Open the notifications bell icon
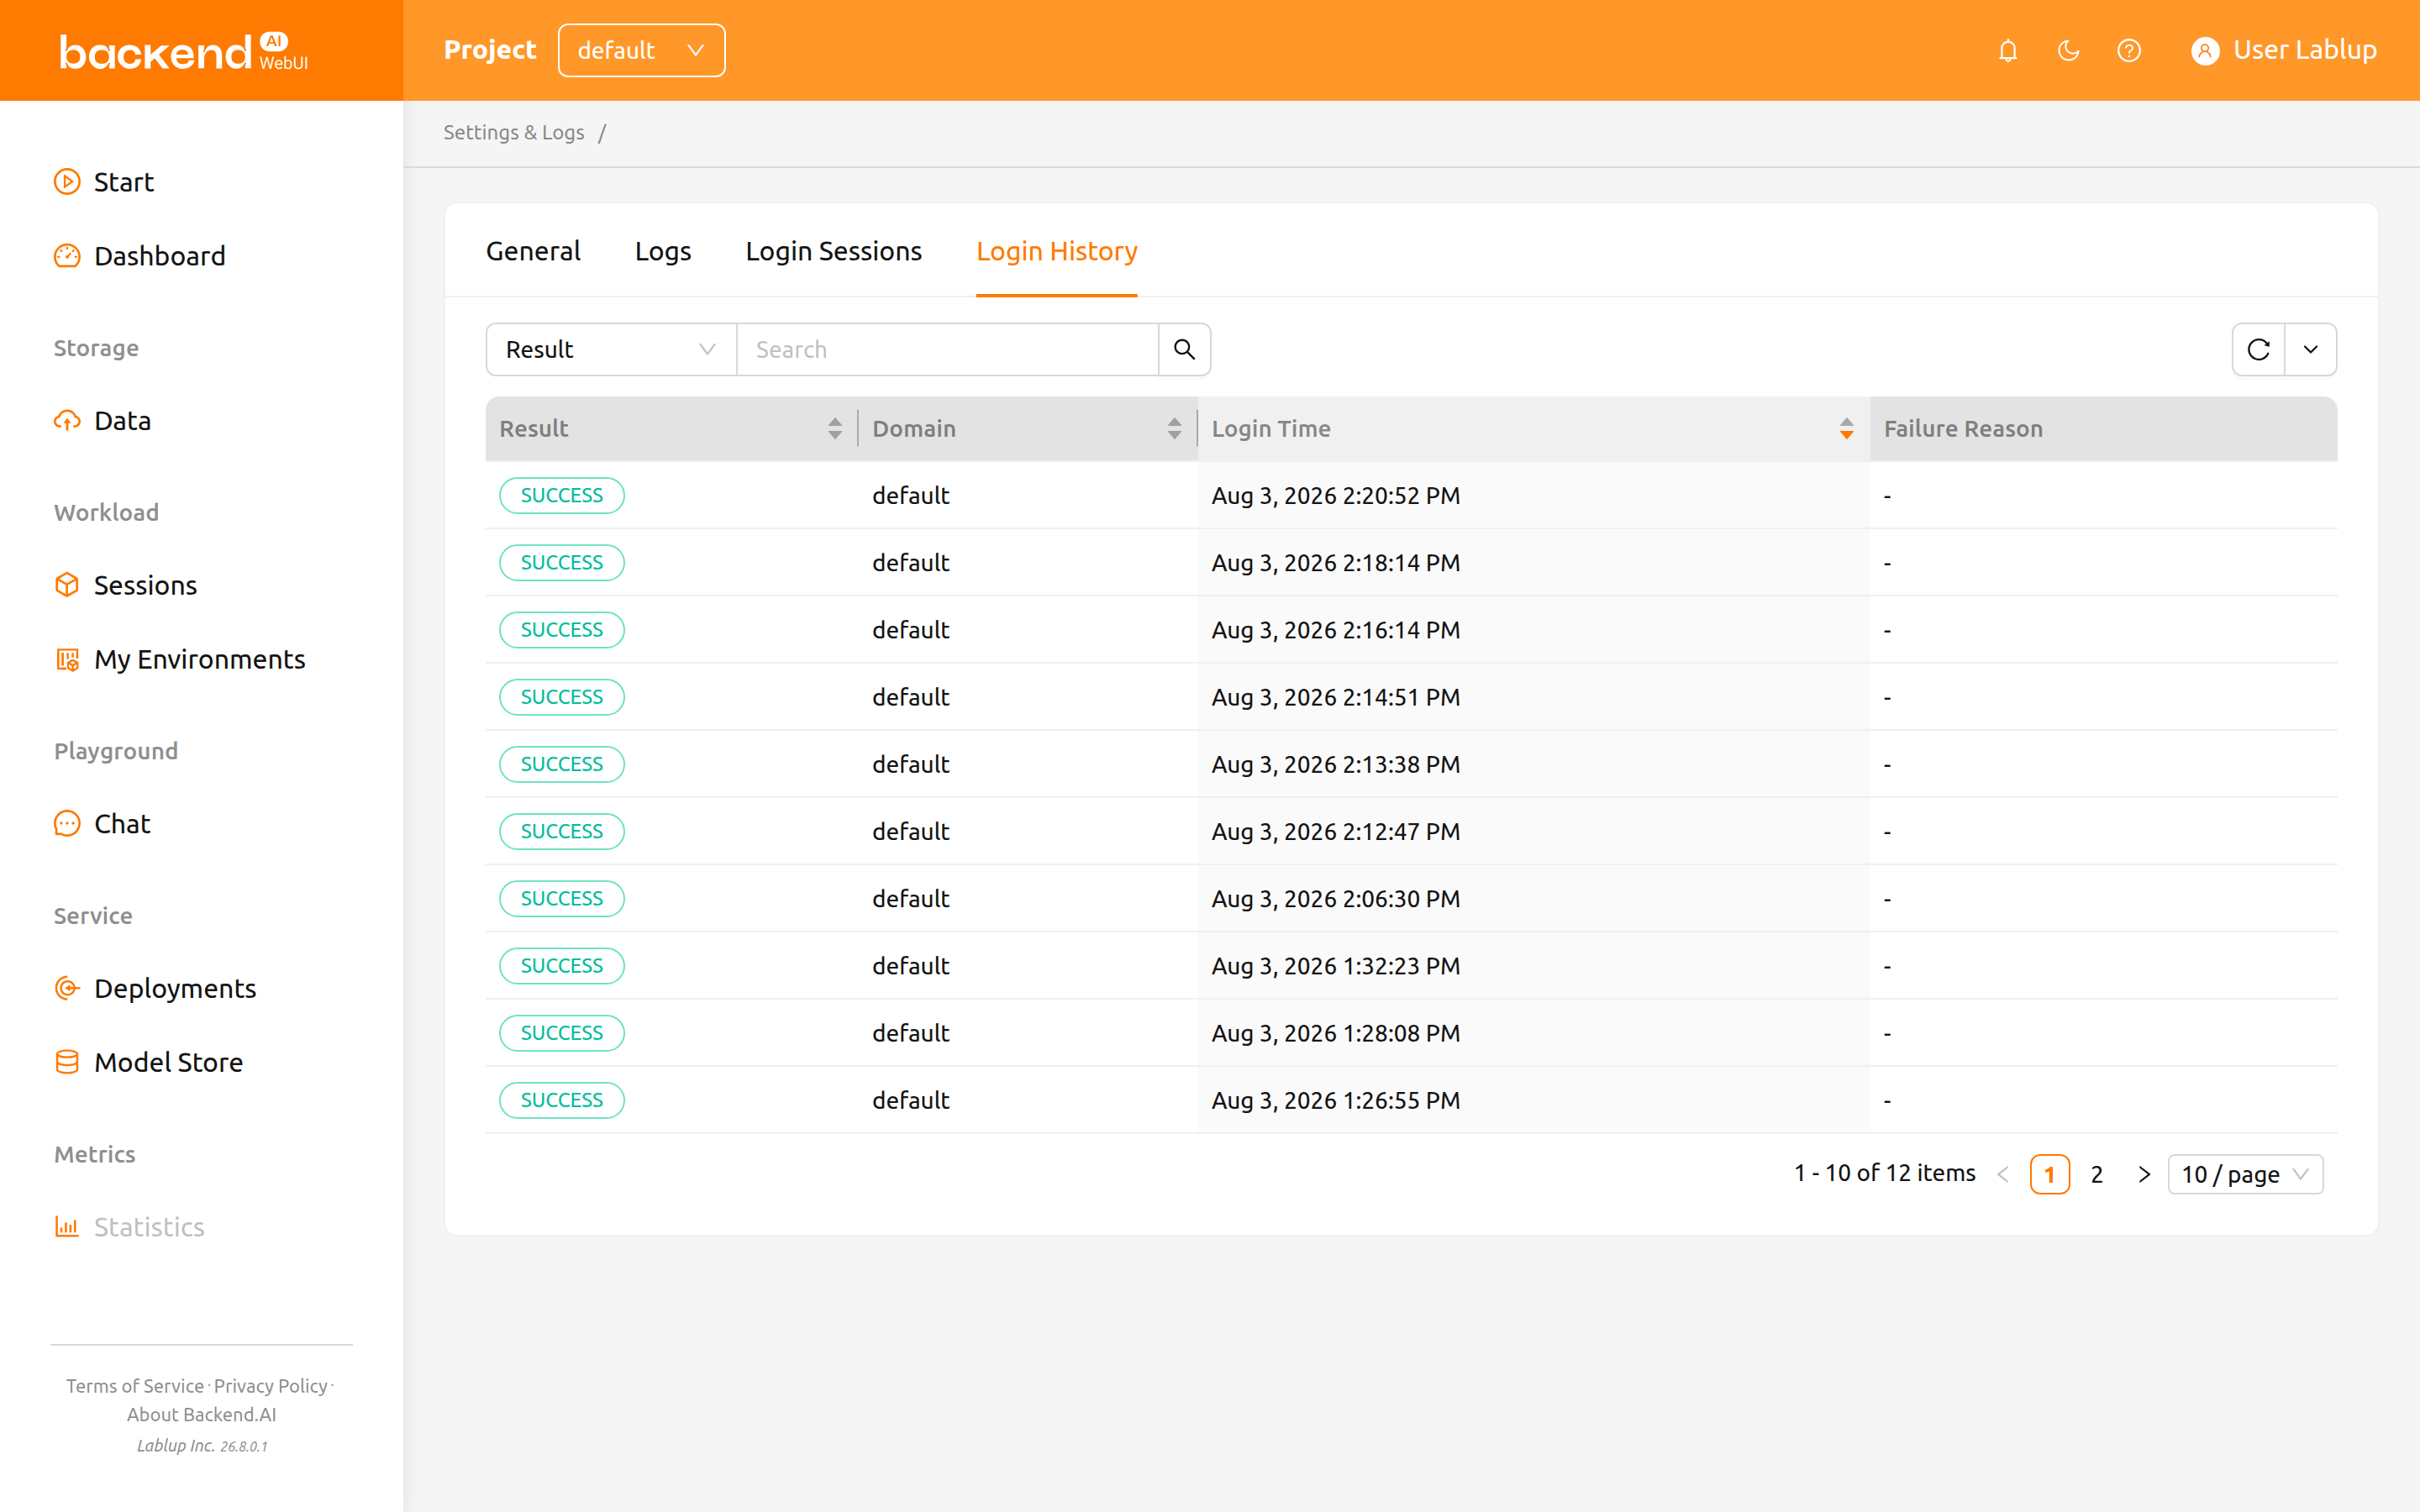This screenshot has height=1512, width=2420. coord(2008,50)
